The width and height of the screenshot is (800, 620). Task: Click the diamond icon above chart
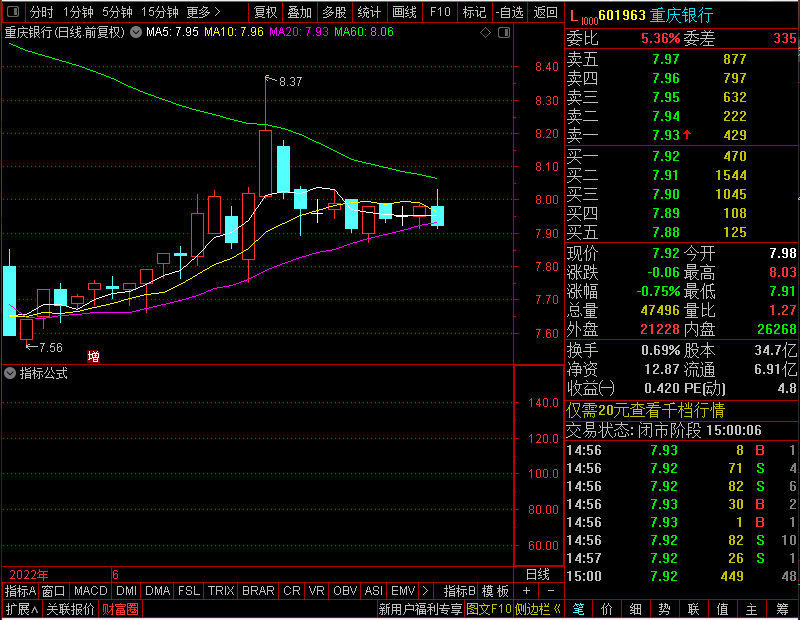pos(486,33)
